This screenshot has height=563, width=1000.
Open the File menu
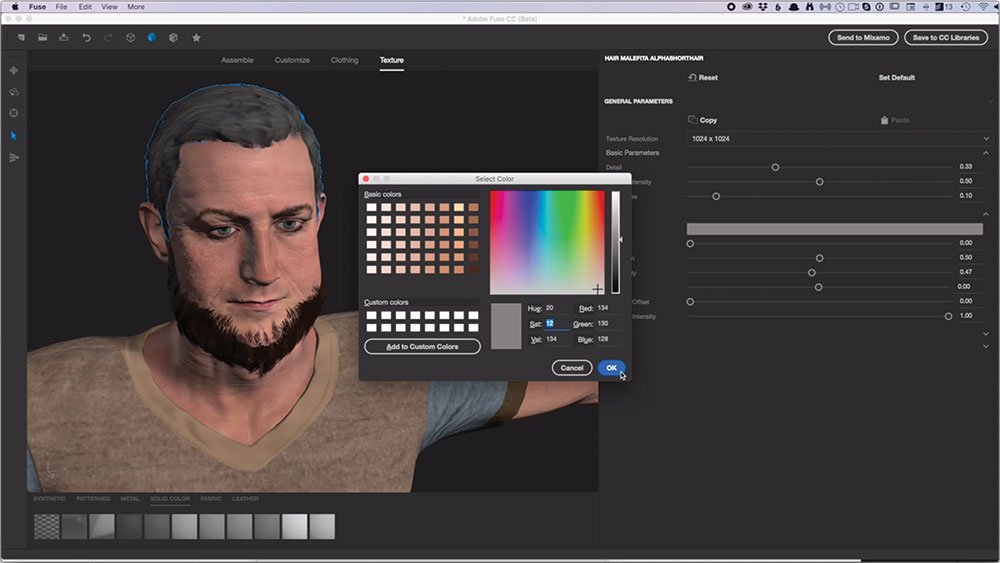pyautogui.click(x=61, y=7)
